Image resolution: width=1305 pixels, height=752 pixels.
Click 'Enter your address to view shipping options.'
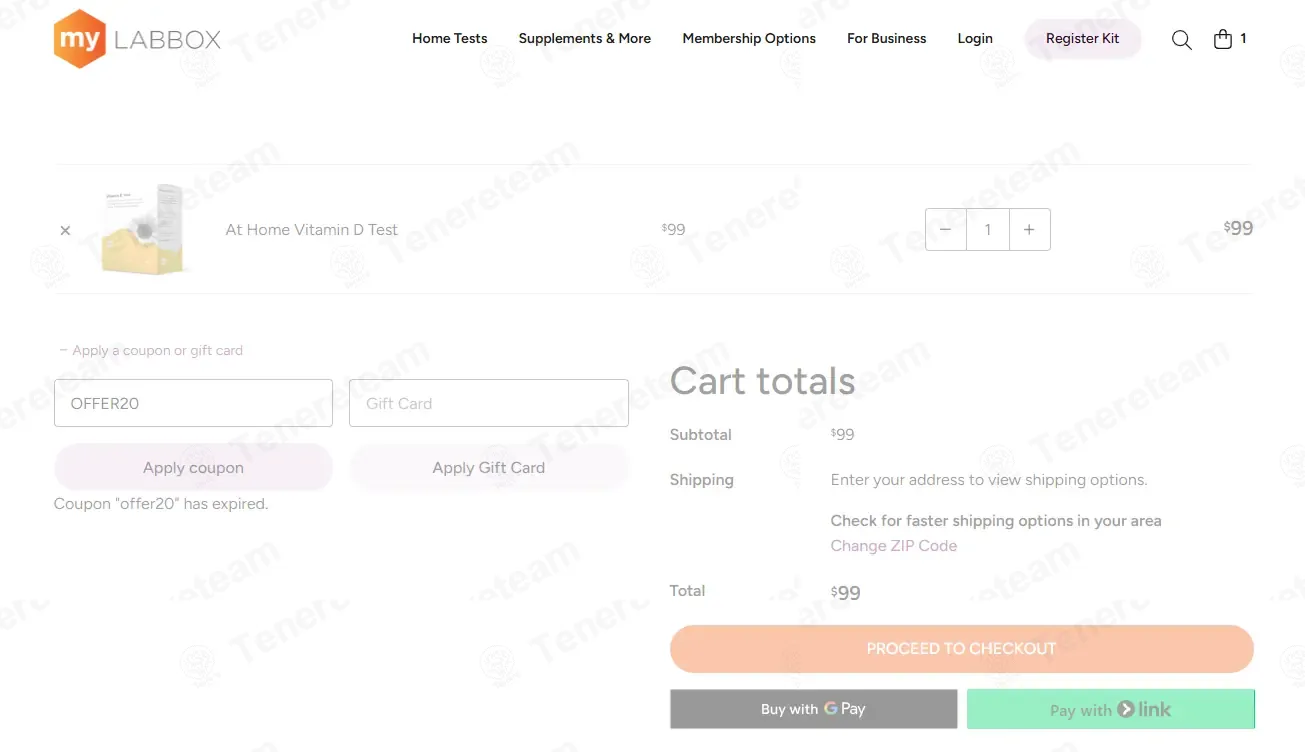(989, 480)
